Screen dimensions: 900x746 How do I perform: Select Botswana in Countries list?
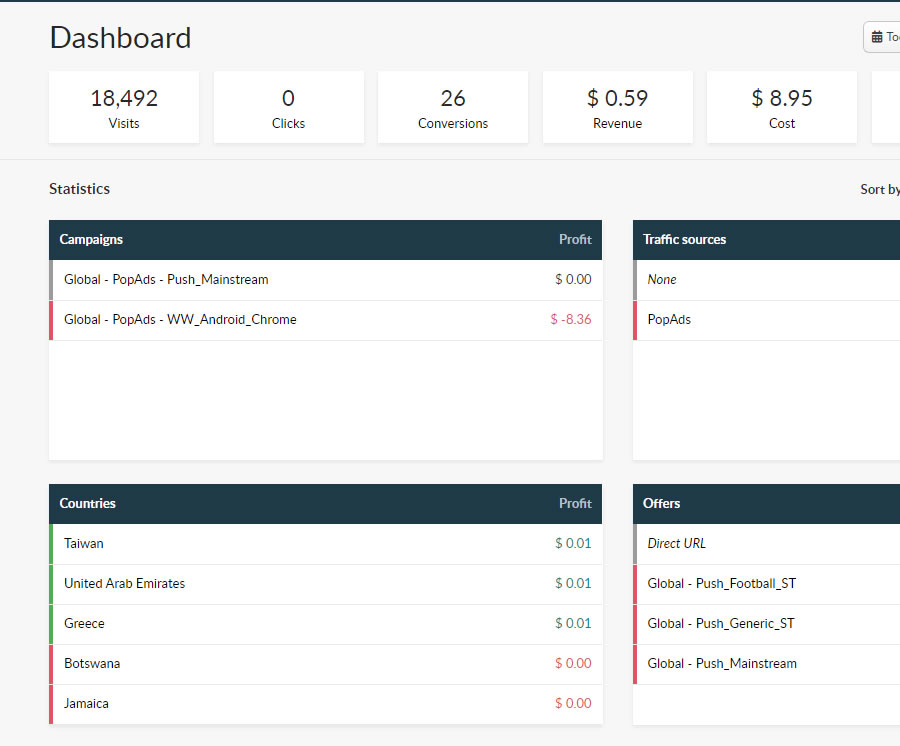pos(325,664)
